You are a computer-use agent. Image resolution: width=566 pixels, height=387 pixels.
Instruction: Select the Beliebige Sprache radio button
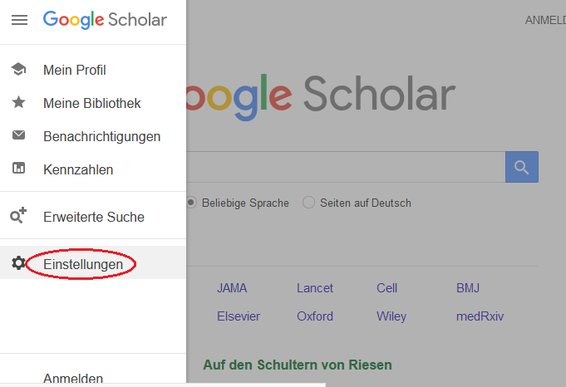(x=191, y=203)
